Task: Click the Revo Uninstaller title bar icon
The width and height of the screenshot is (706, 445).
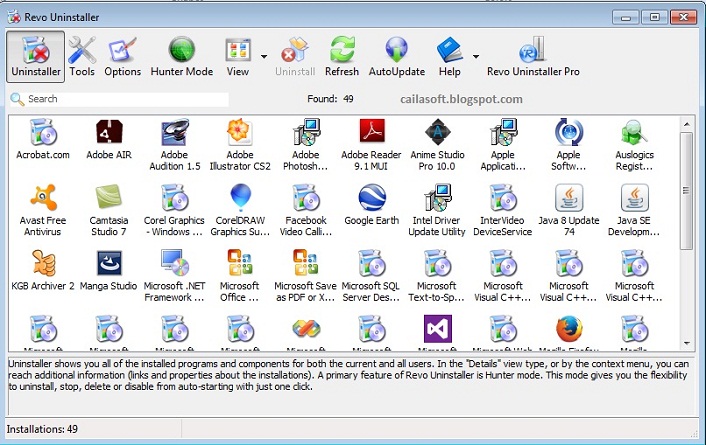Action: click(14, 17)
